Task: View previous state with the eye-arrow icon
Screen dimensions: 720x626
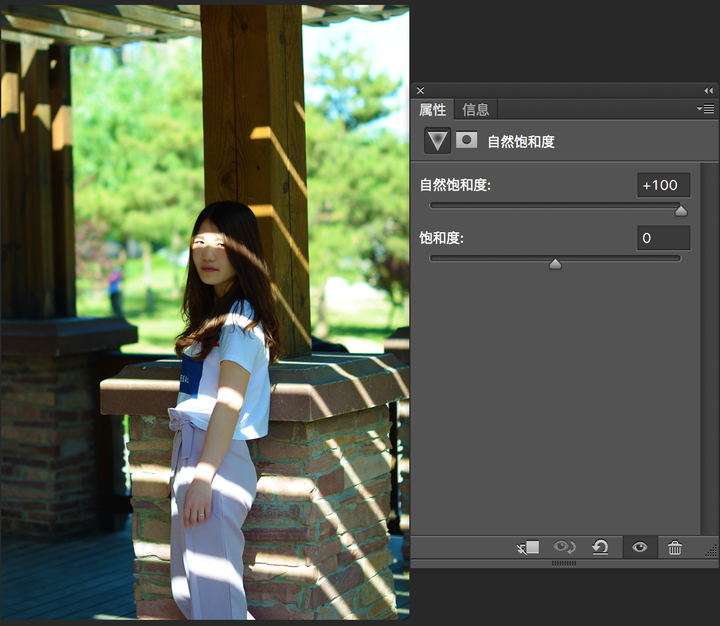Action: click(x=564, y=547)
